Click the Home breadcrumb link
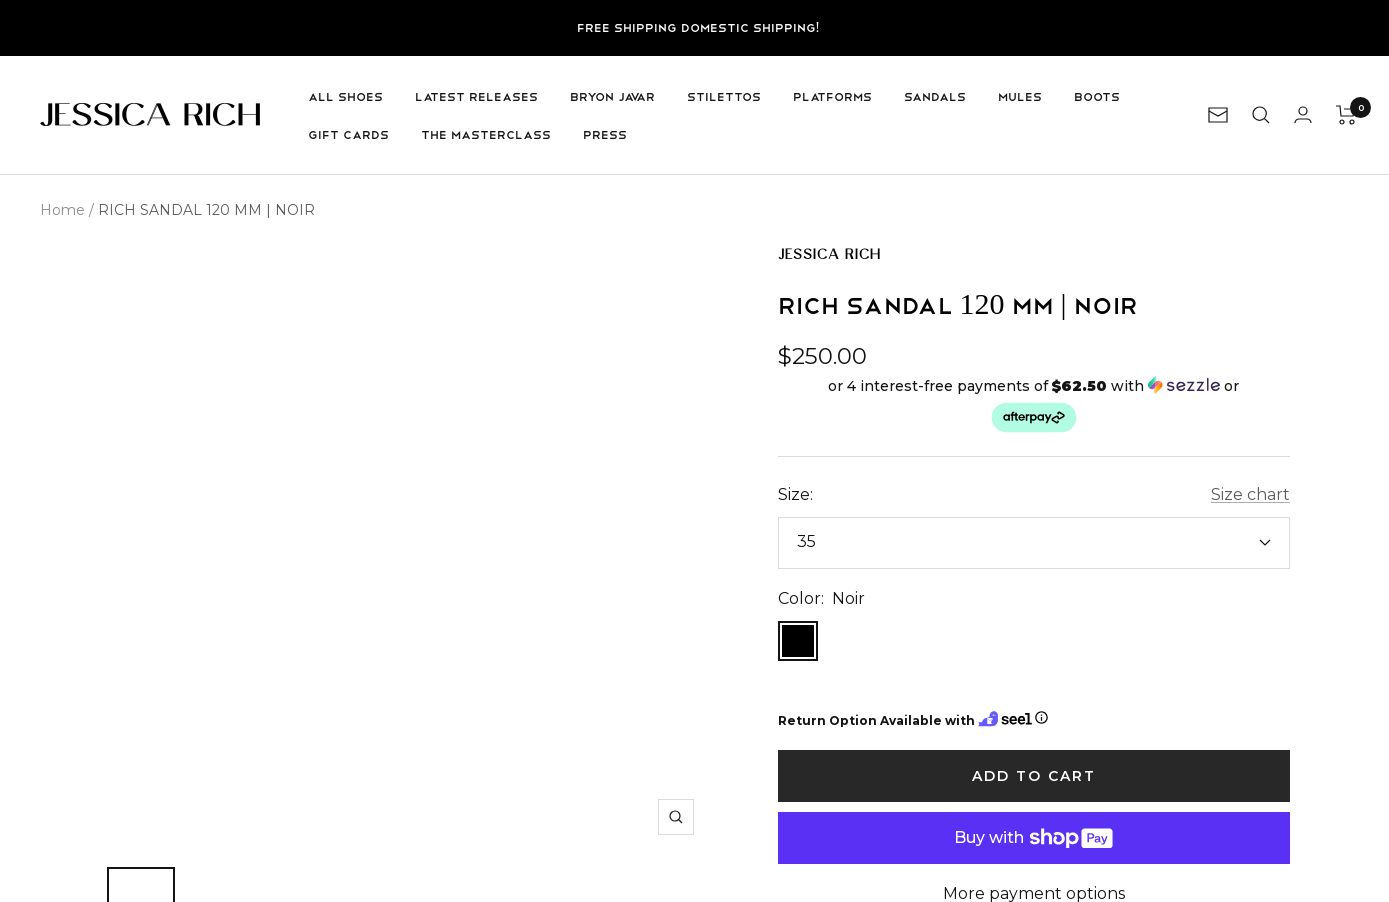Viewport: 1389px width, 902px height. [62, 210]
